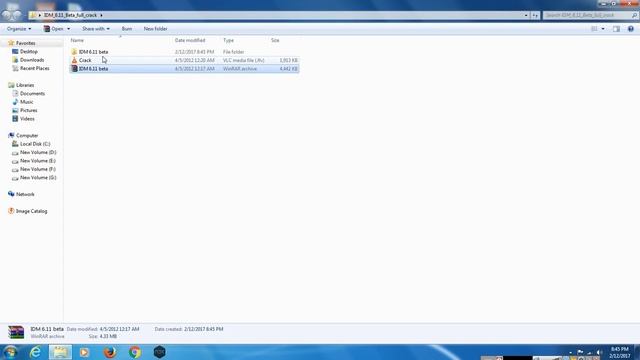Open New Volume (D:)
Image resolution: width=640 pixels, height=360 pixels.
[x=38, y=152]
